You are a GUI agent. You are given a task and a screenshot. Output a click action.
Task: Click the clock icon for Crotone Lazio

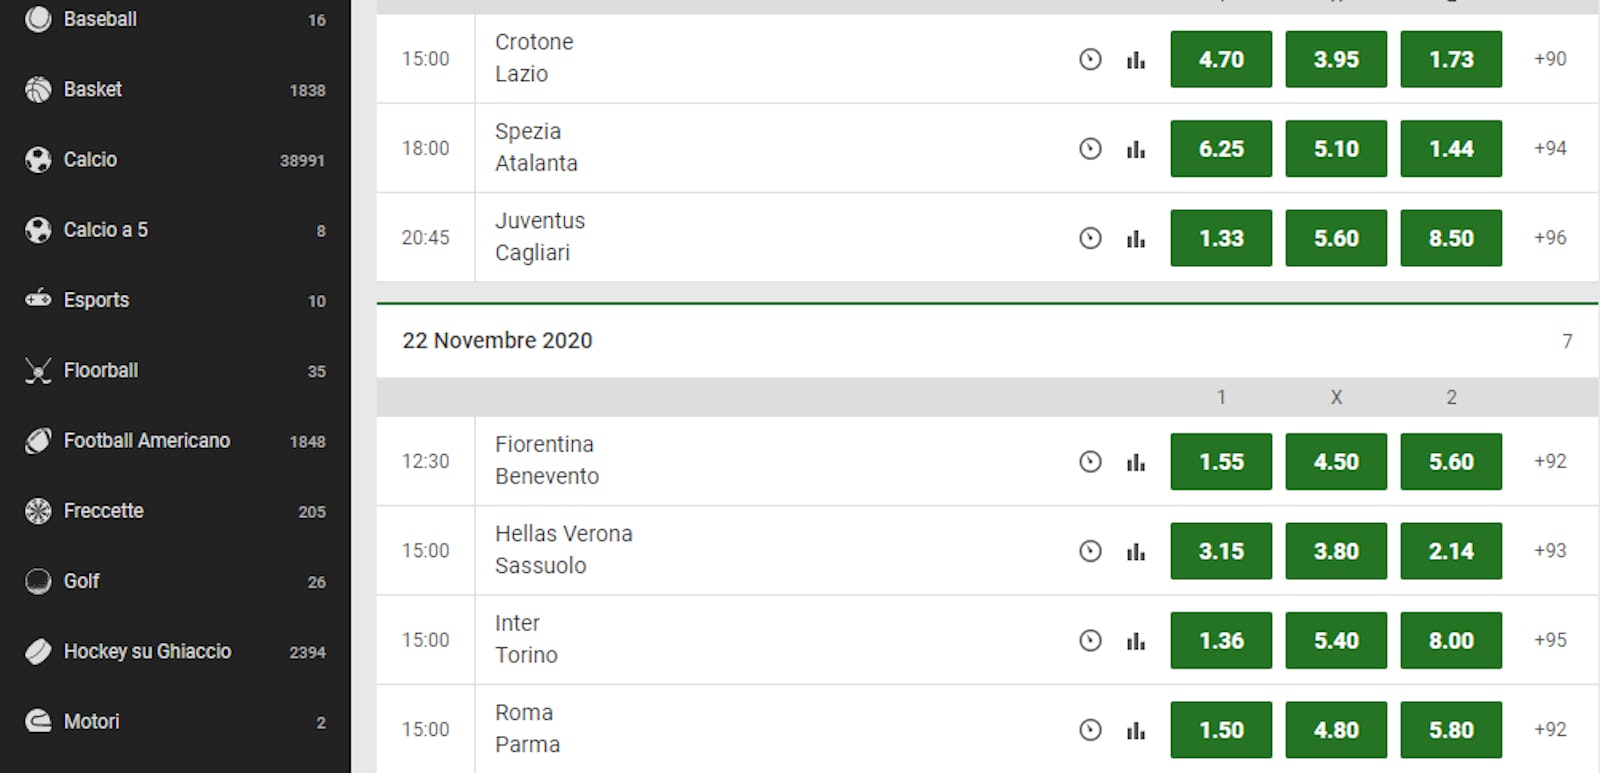click(1090, 59)
